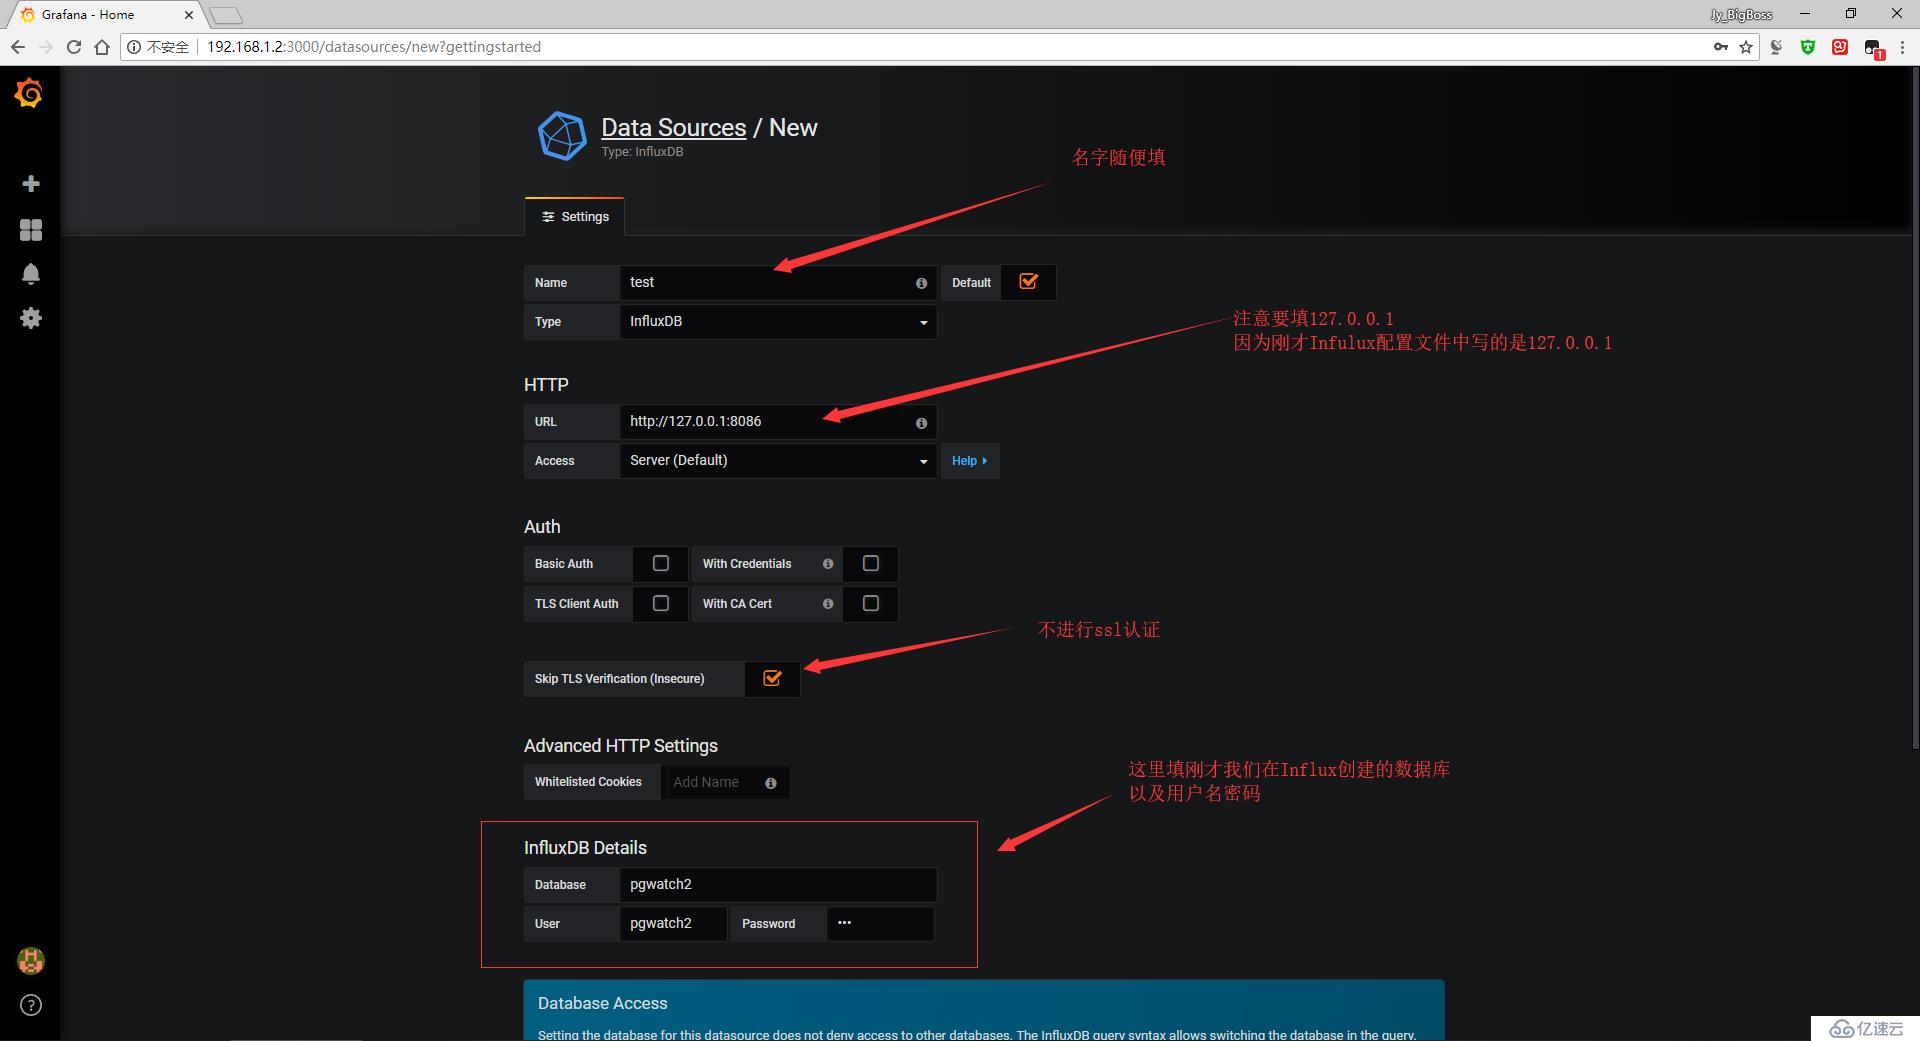
Task: Click the 'InfluxDB Details' heading
Action: [x=585, y=848]
